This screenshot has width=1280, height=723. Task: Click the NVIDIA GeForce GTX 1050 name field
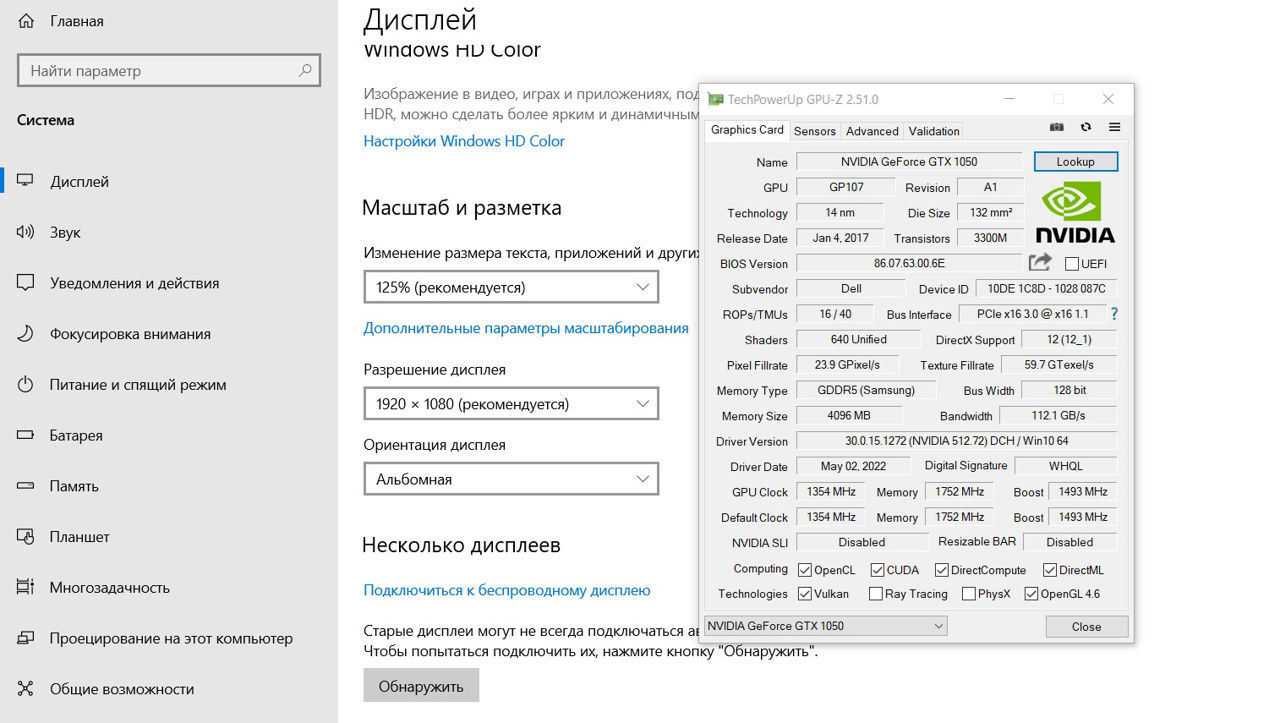[909, 161]
